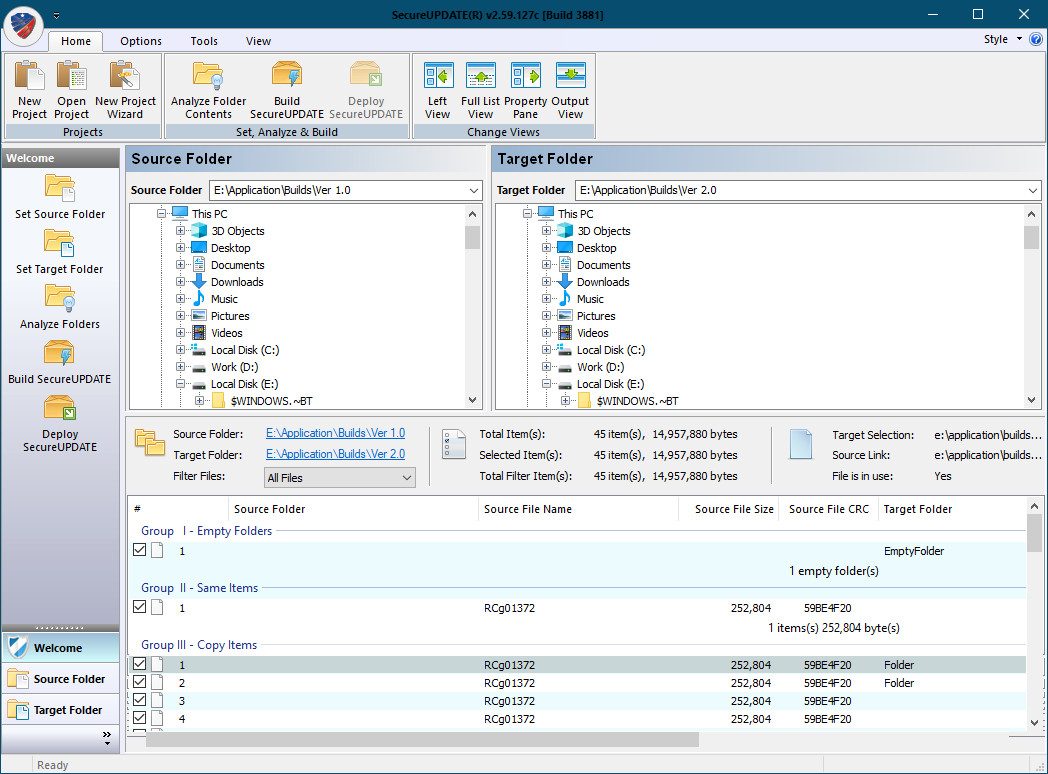Uncheck the Group II Same Items item 1
Image resolution: width=1048 pixels, height=774 pixels.
[140, 607]
